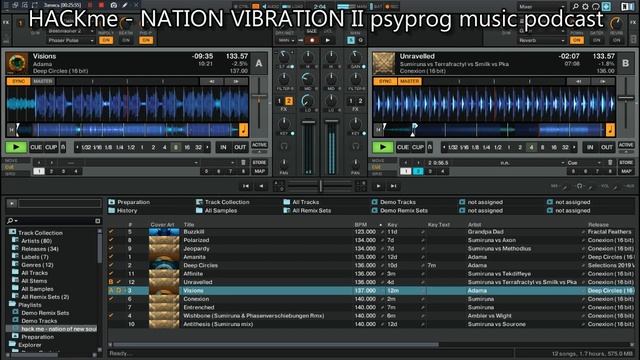This screenshot has height=360, width=640.
Task: Click tempo bend left on Deck B
Action: (x=578, y=82)
